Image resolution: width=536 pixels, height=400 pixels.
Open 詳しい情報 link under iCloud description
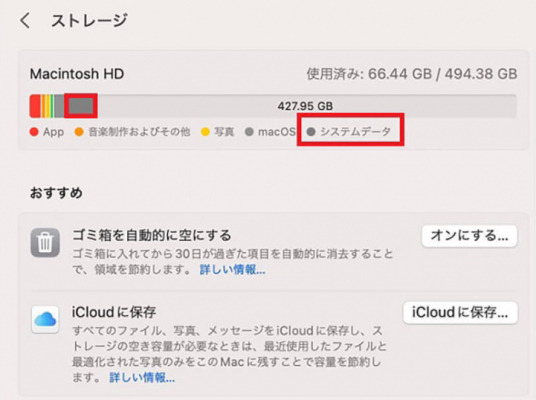142,377
